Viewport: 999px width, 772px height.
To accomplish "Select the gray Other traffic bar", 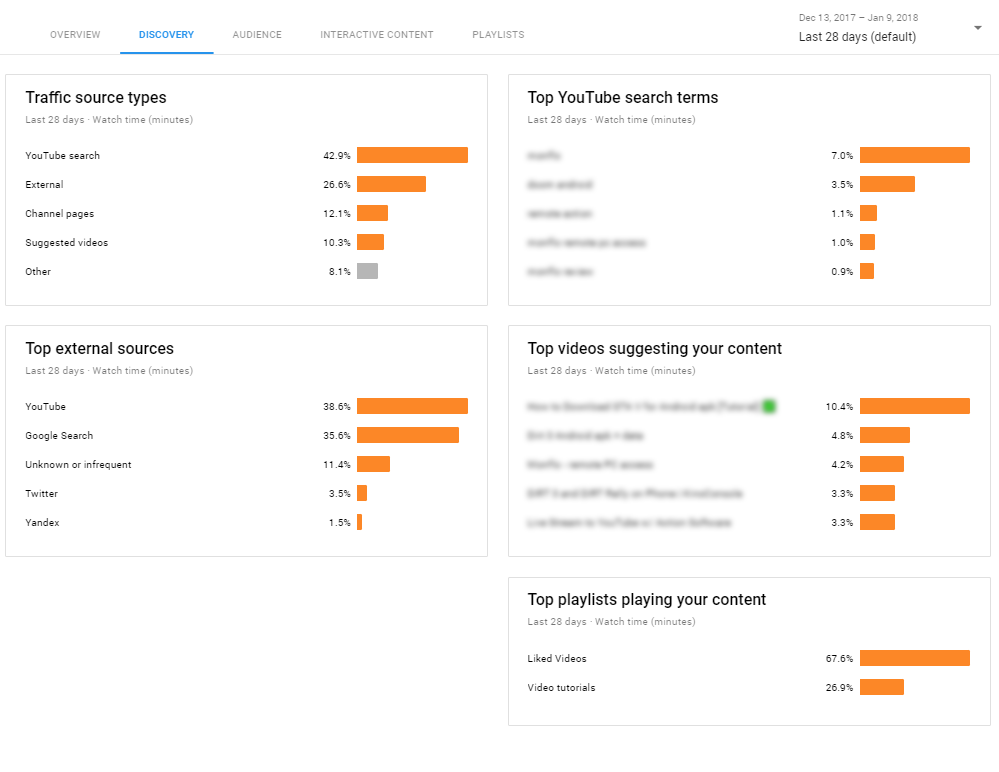I will 367,271.
